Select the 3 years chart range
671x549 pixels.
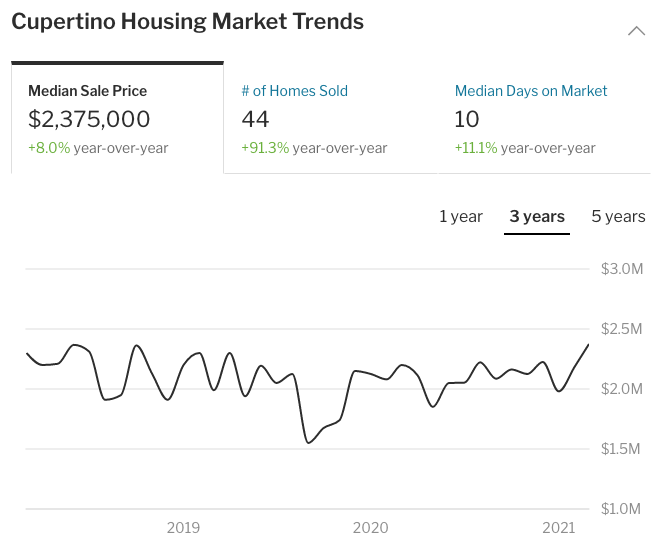pyautogui.click(x=537, y=216)
